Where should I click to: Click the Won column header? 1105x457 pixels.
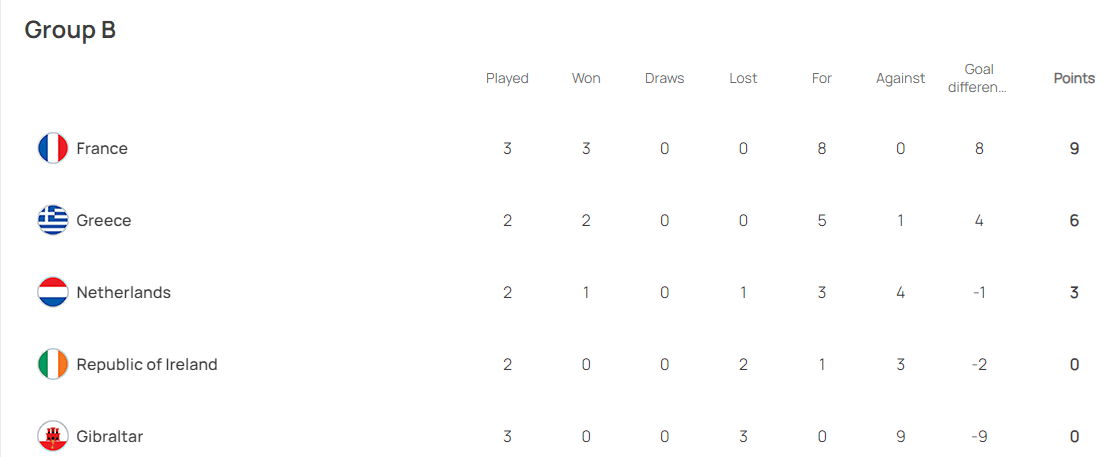(x=586, y=78)
